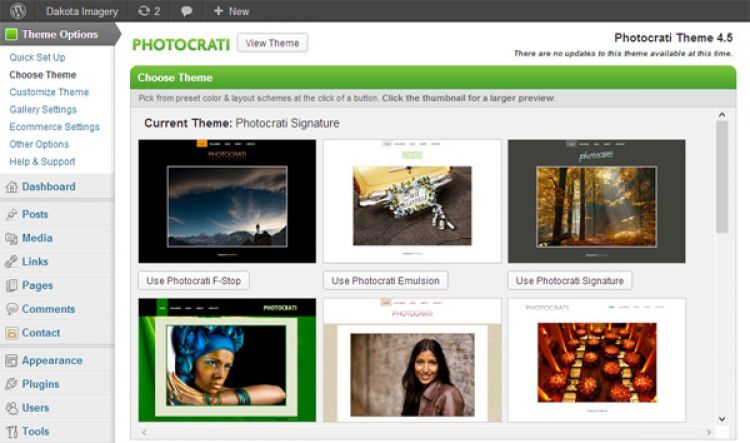
Task: Click the plus New icon
Action: coord(218,11)
